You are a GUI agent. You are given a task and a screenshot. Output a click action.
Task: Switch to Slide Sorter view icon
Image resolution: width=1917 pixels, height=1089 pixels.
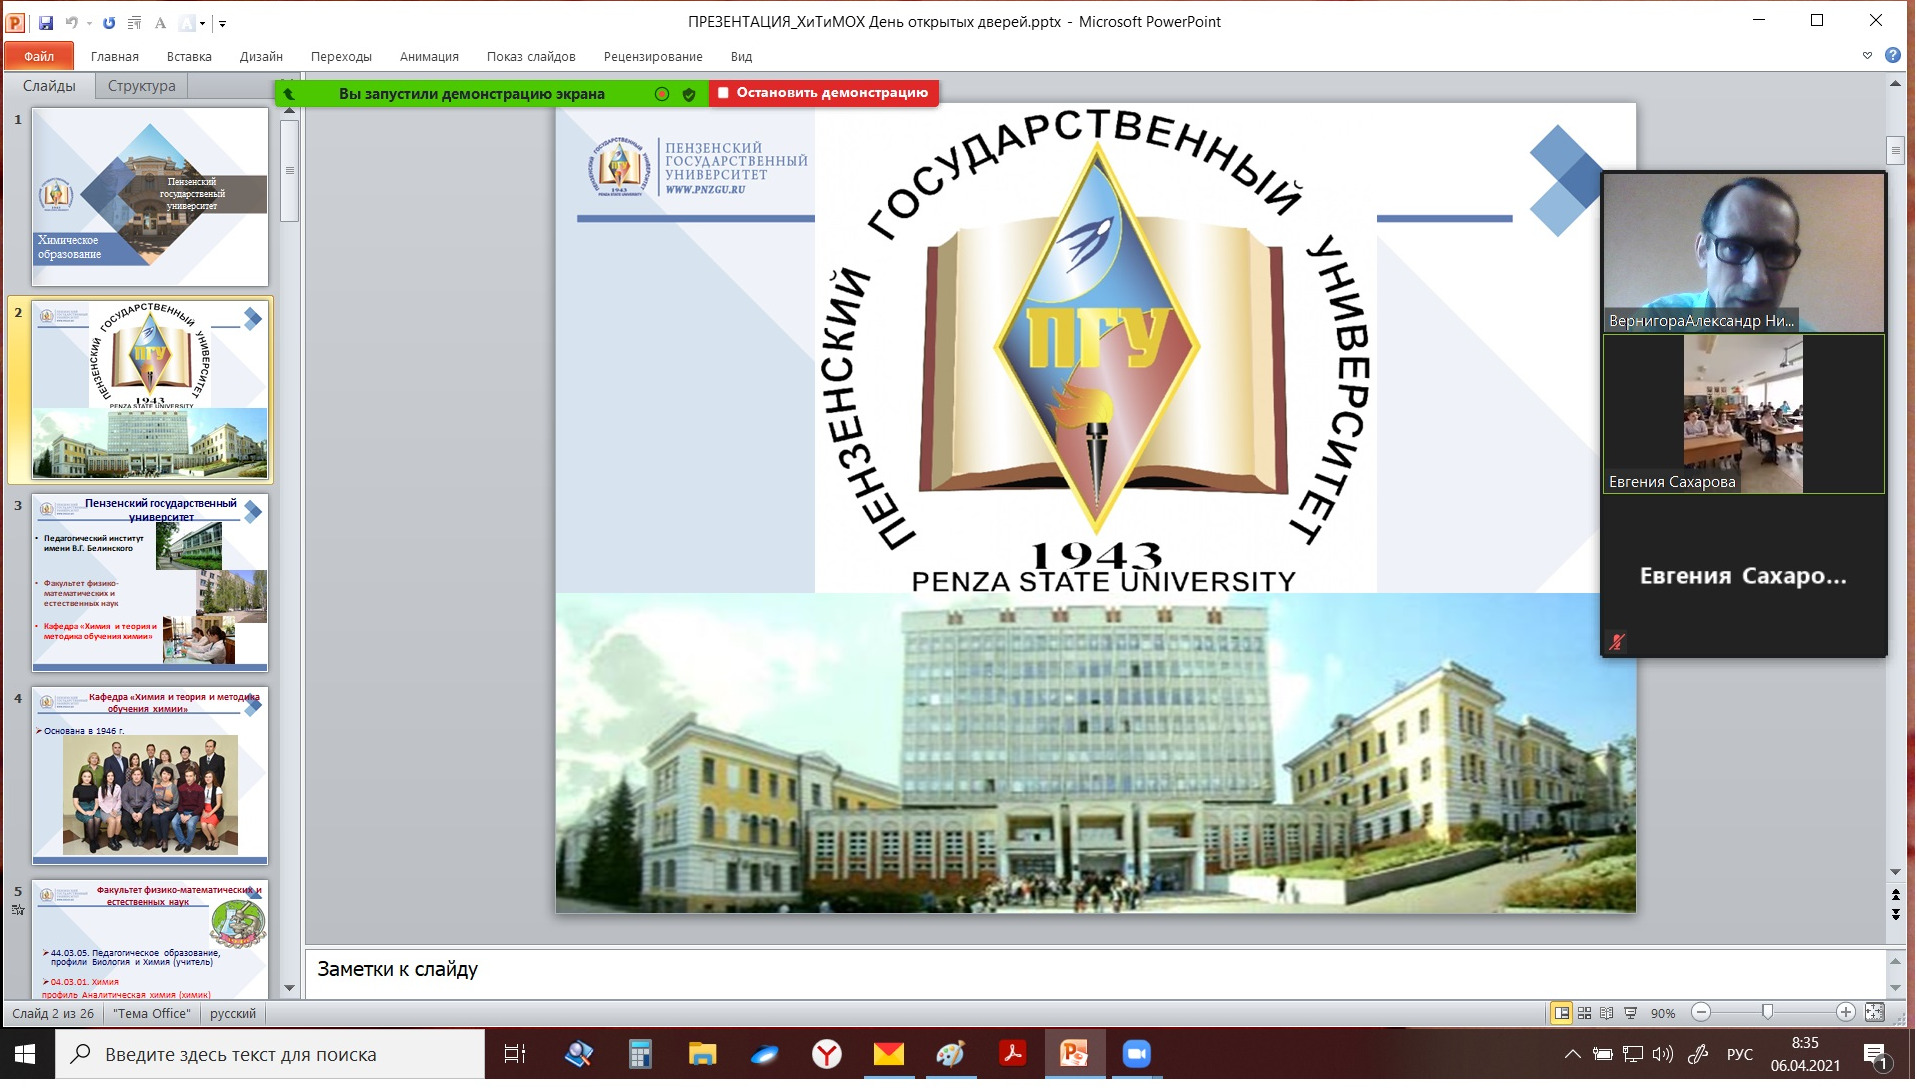1584,1013
